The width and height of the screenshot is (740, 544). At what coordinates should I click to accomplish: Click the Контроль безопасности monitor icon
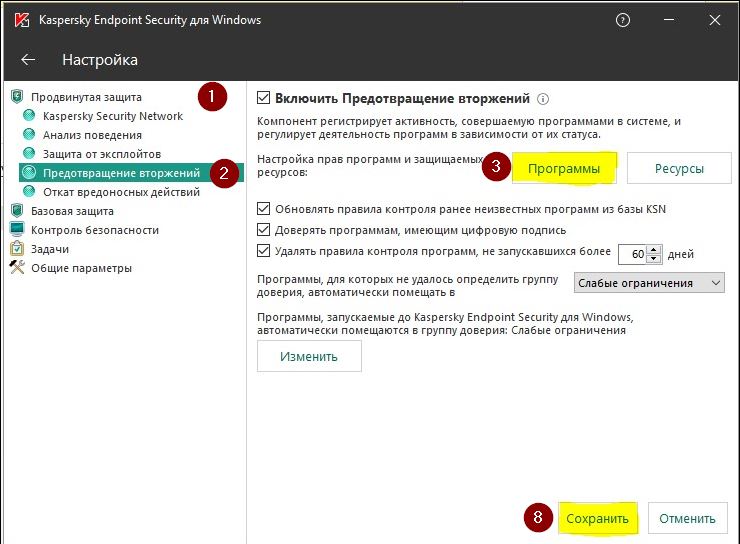pyautogui.click(x=17, y=229)
